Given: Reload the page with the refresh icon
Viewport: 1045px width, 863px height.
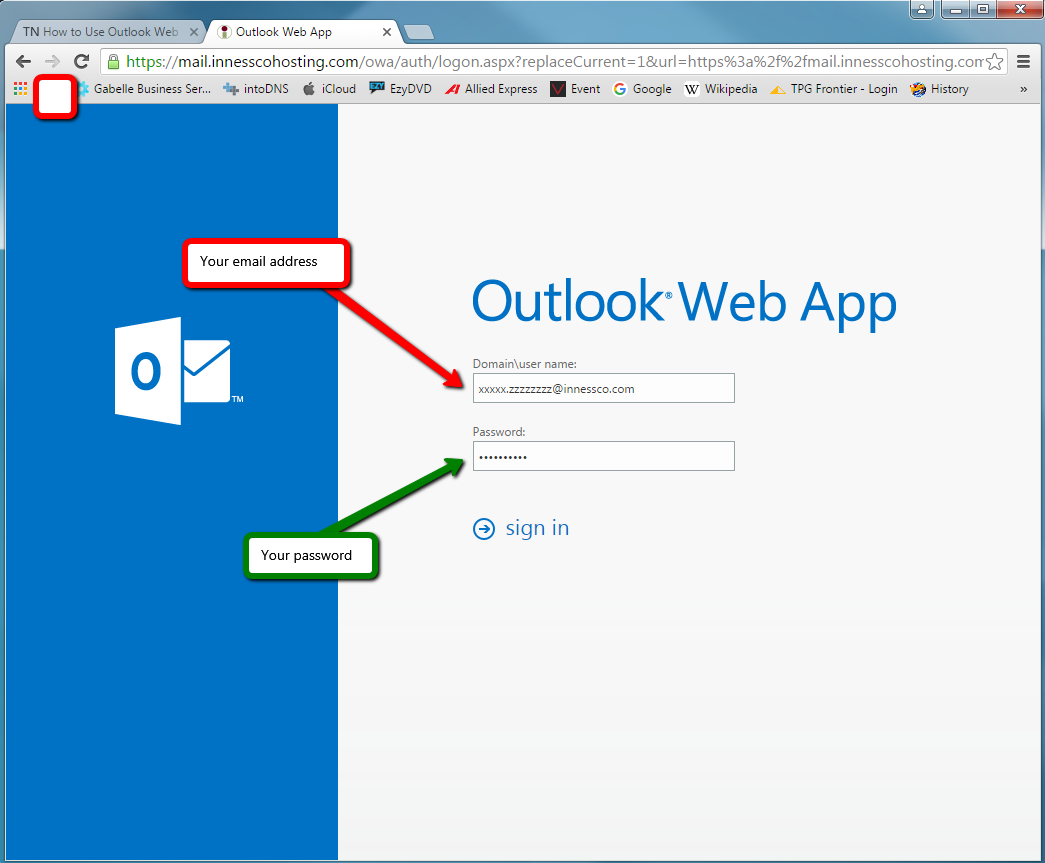Looking at the screenshot, I should tap(81, 61).
